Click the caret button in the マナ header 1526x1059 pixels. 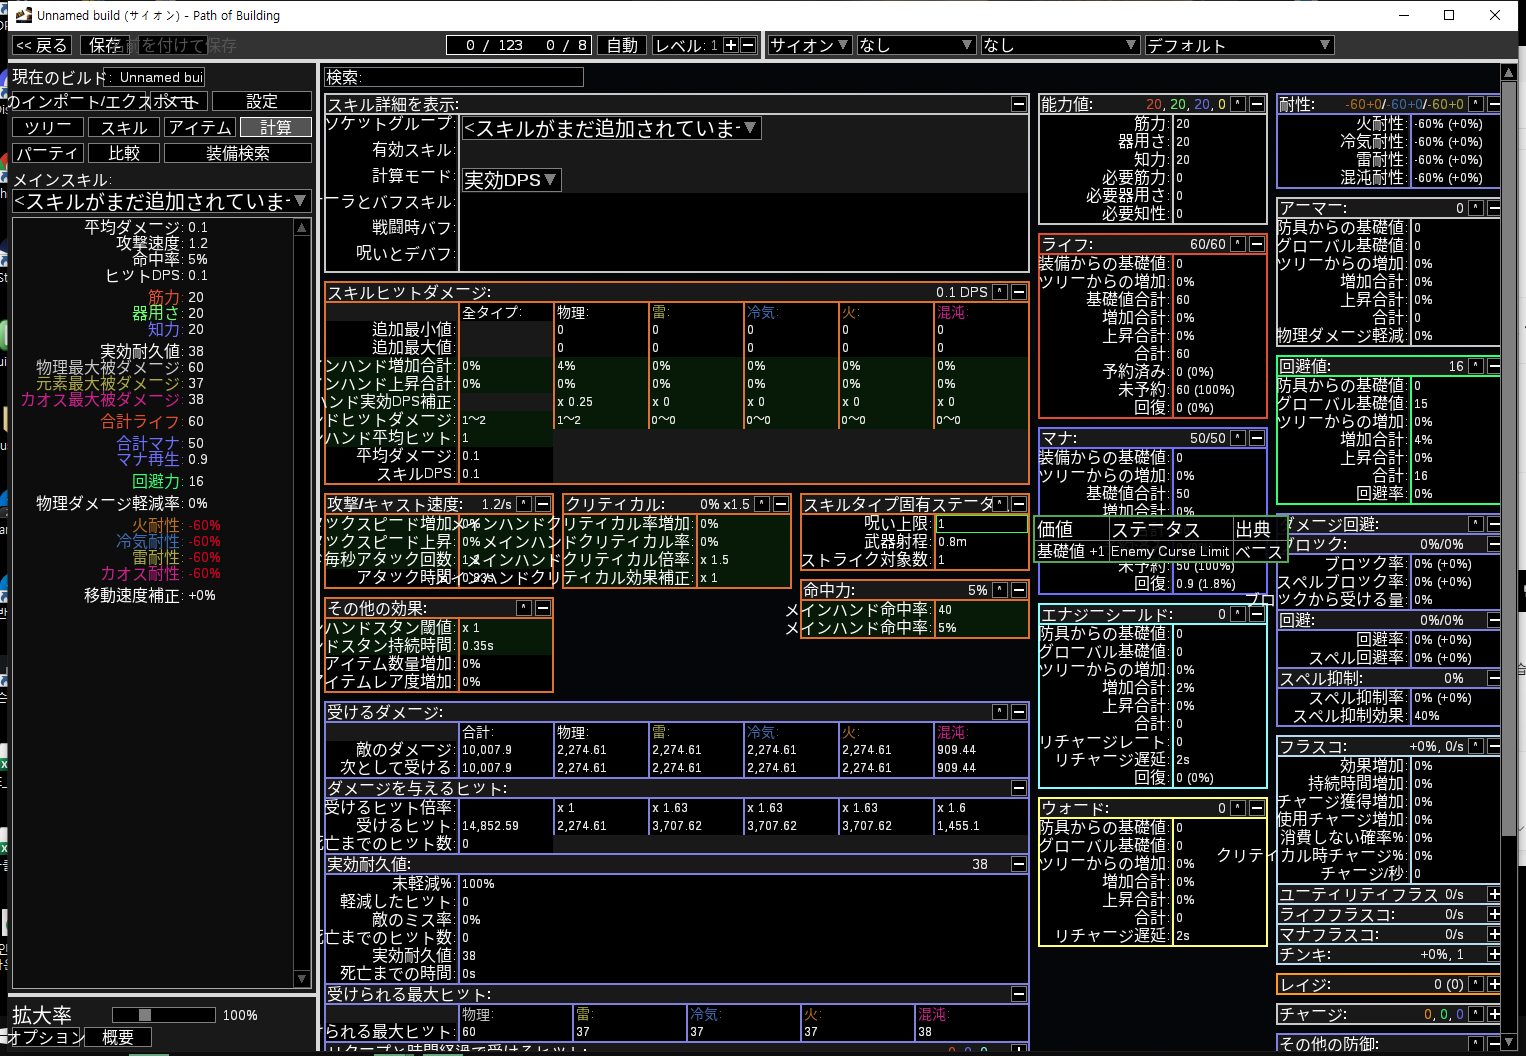click(1239, 438)
